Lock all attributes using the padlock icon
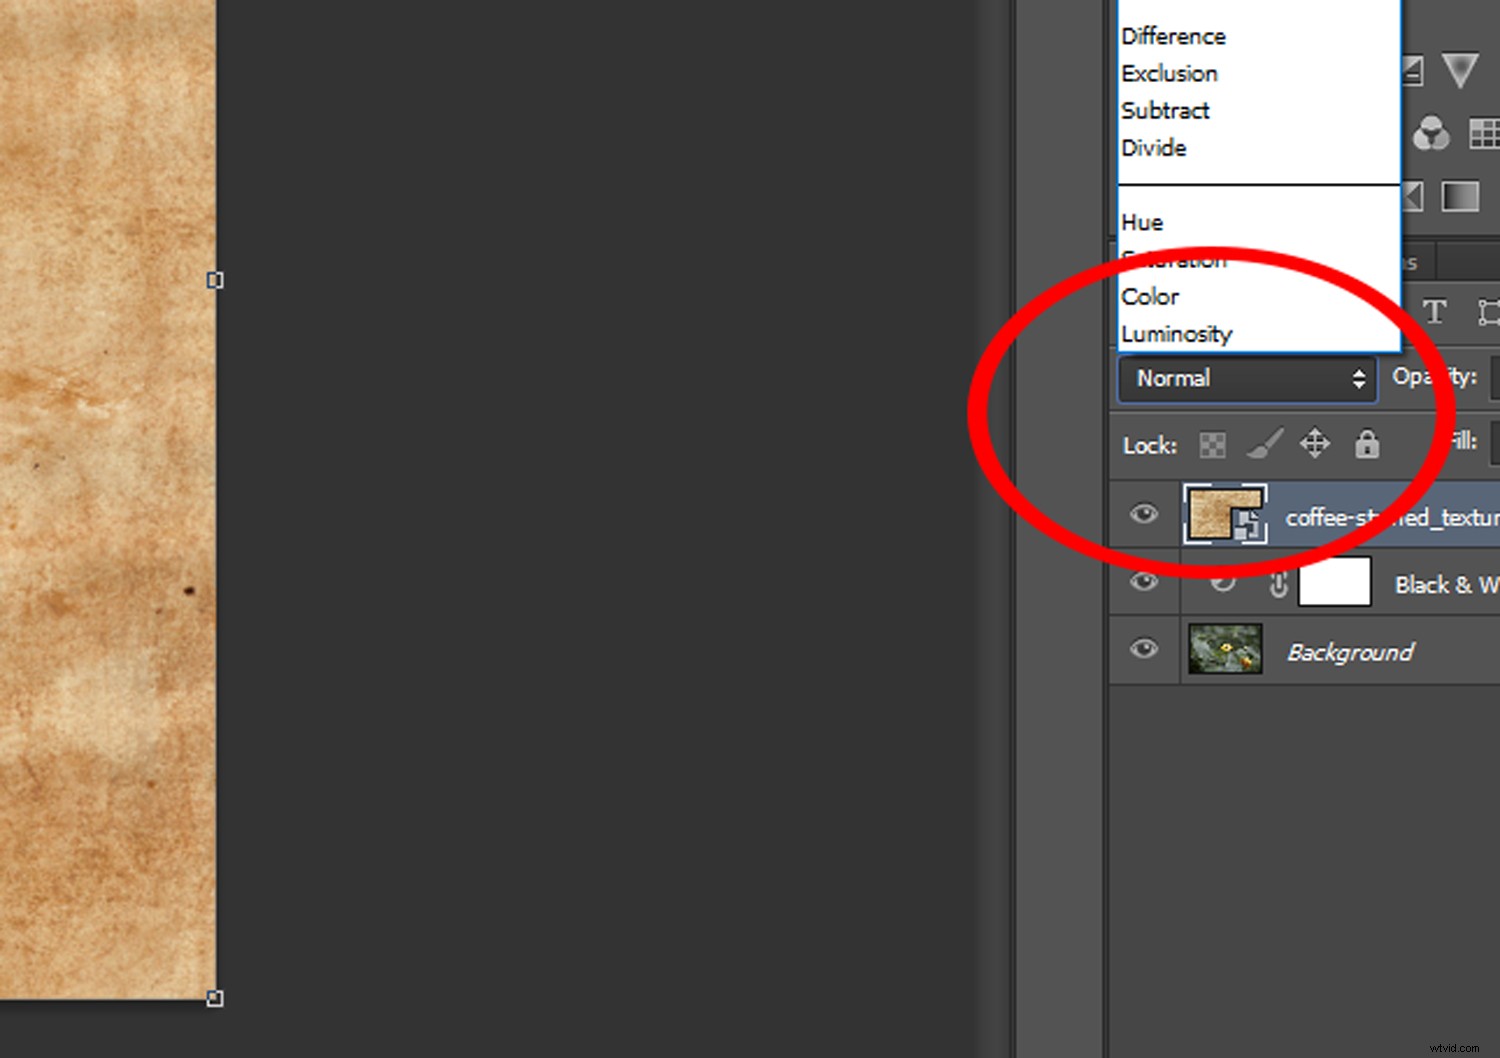The height and width of the screenshot is (1058, 1500). tap(1366, 444)
